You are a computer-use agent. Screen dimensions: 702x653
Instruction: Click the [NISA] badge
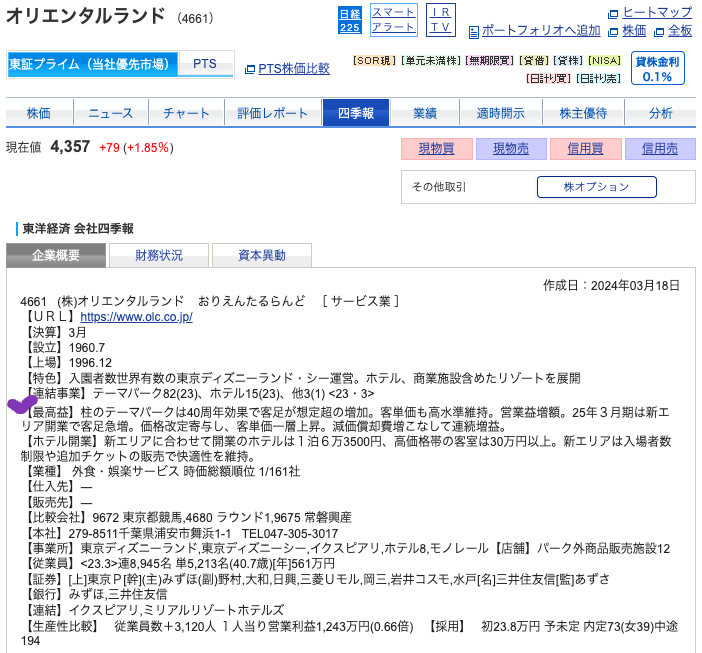point(604,60)
